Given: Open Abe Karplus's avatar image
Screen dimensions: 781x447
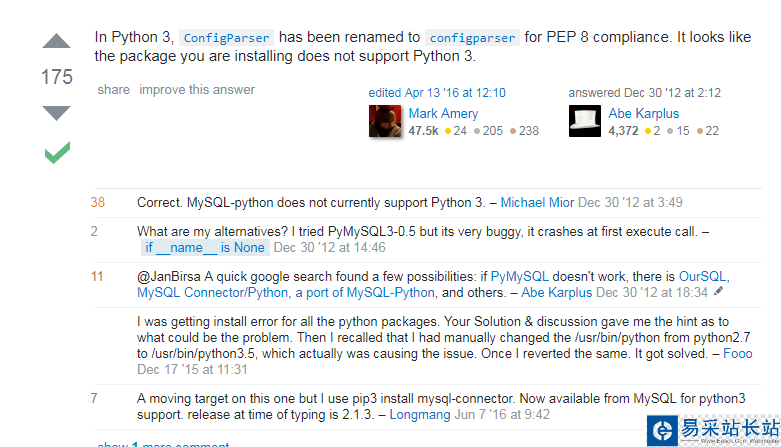Looking at the screenshot, I should [x=585, y=121].
